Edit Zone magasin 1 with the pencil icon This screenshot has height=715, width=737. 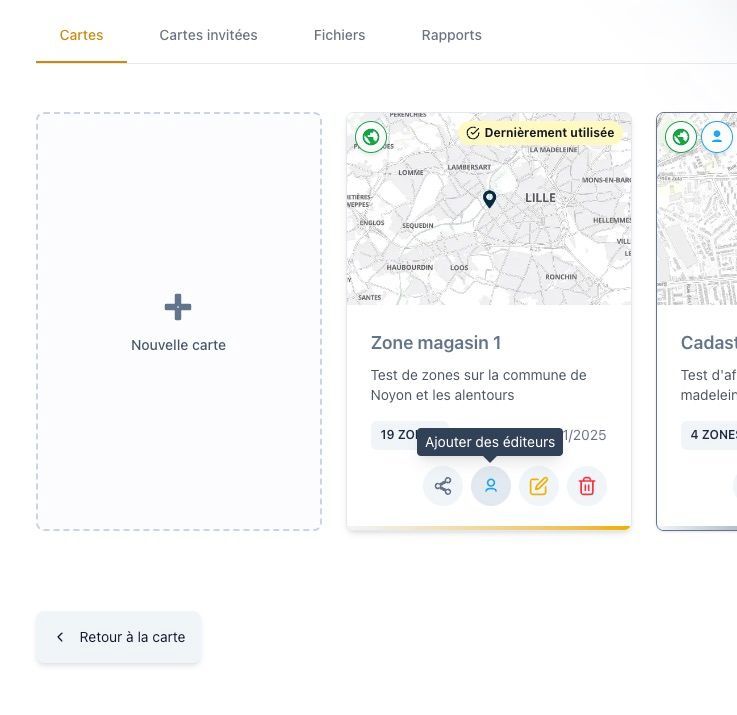tap(538, 486)
